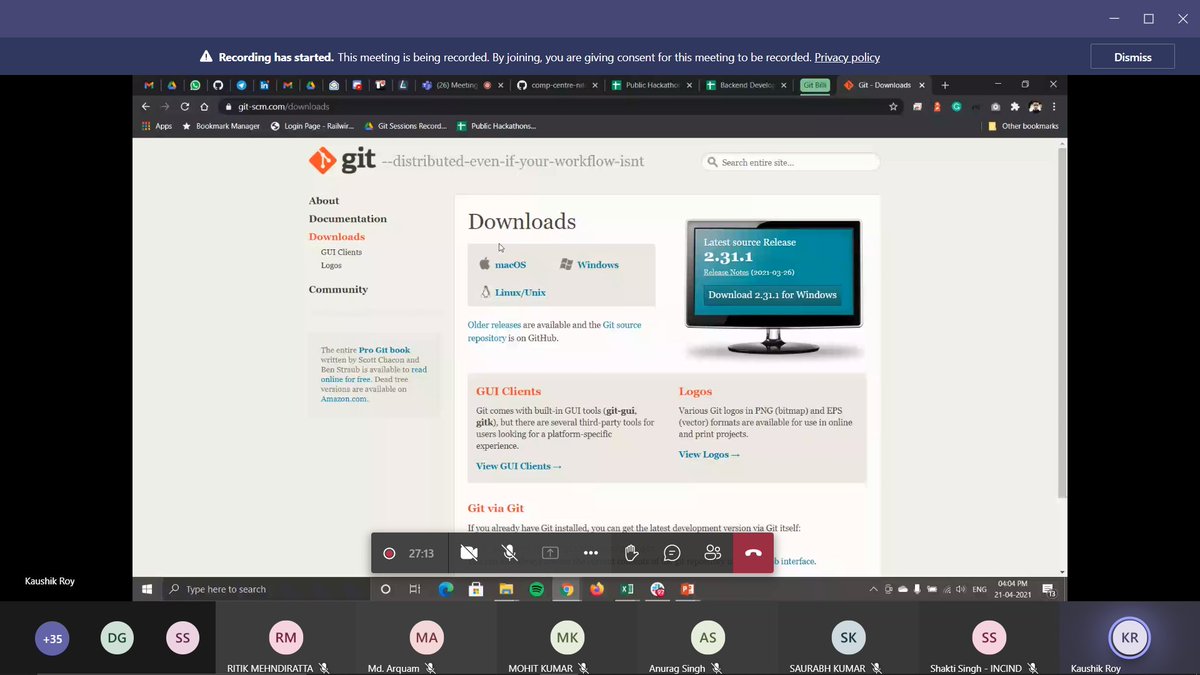Open Firefox from the taskbar

click(597, 589)
